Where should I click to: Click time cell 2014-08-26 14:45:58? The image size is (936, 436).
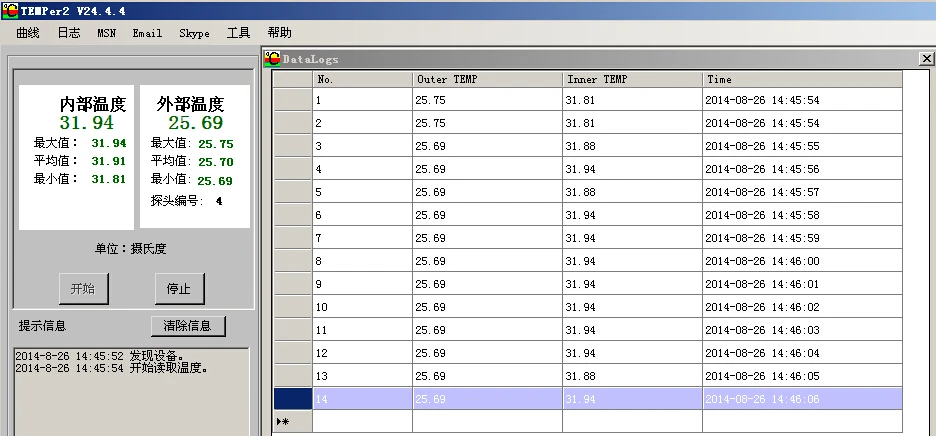pyautogui.click(x=802, y=215)
